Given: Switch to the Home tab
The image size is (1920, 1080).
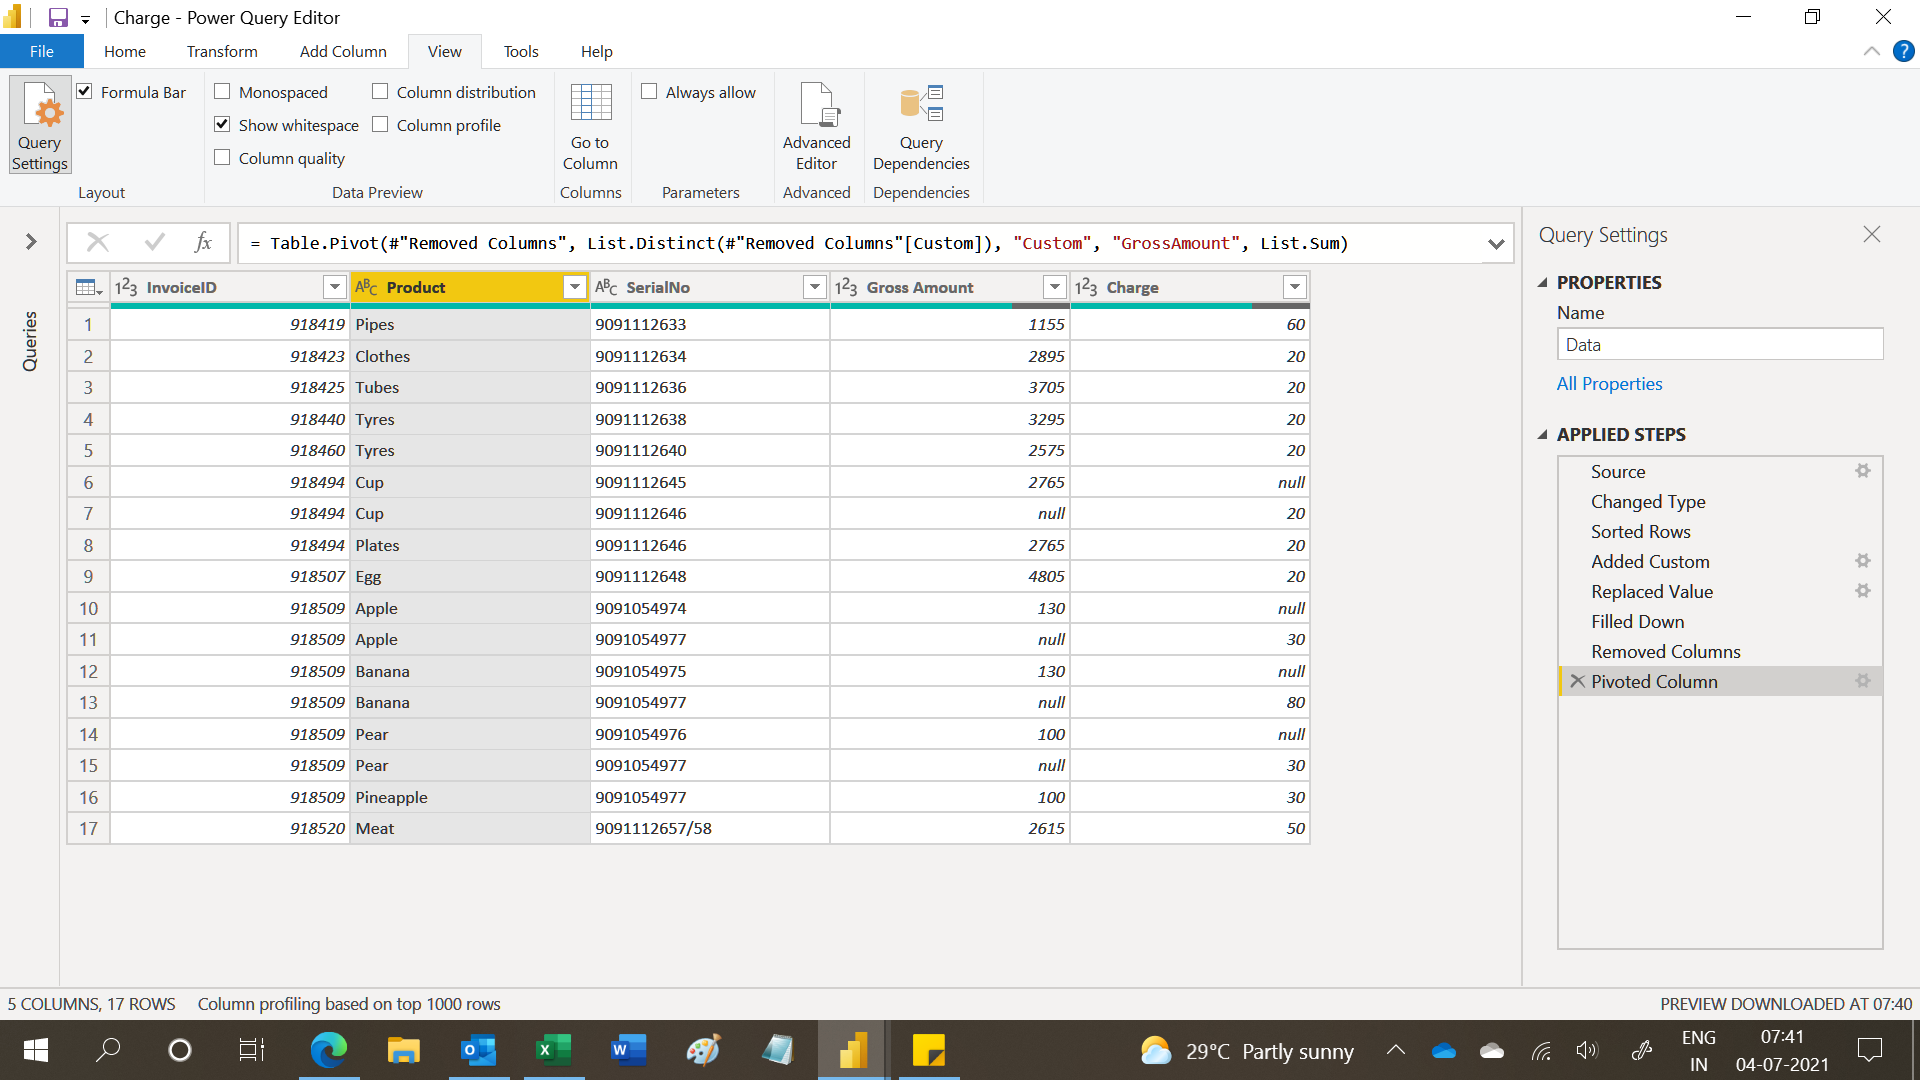Looking at the screenshot, I should [x=125, y=51].
